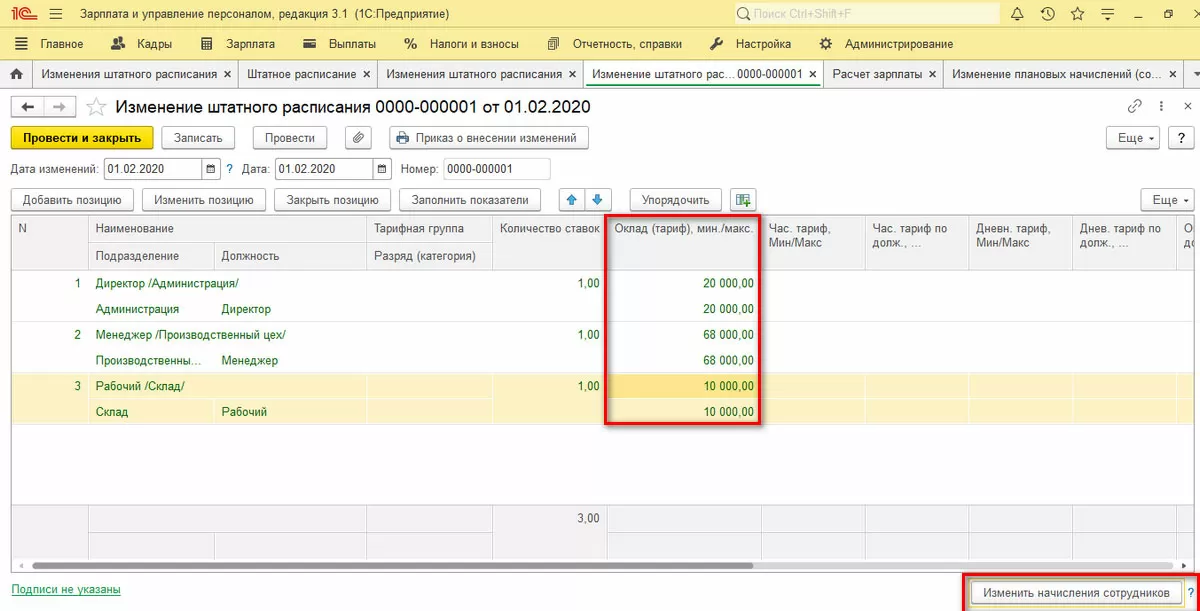
Task: Close the Штатное расписание tab
Action: pos(367,75)
